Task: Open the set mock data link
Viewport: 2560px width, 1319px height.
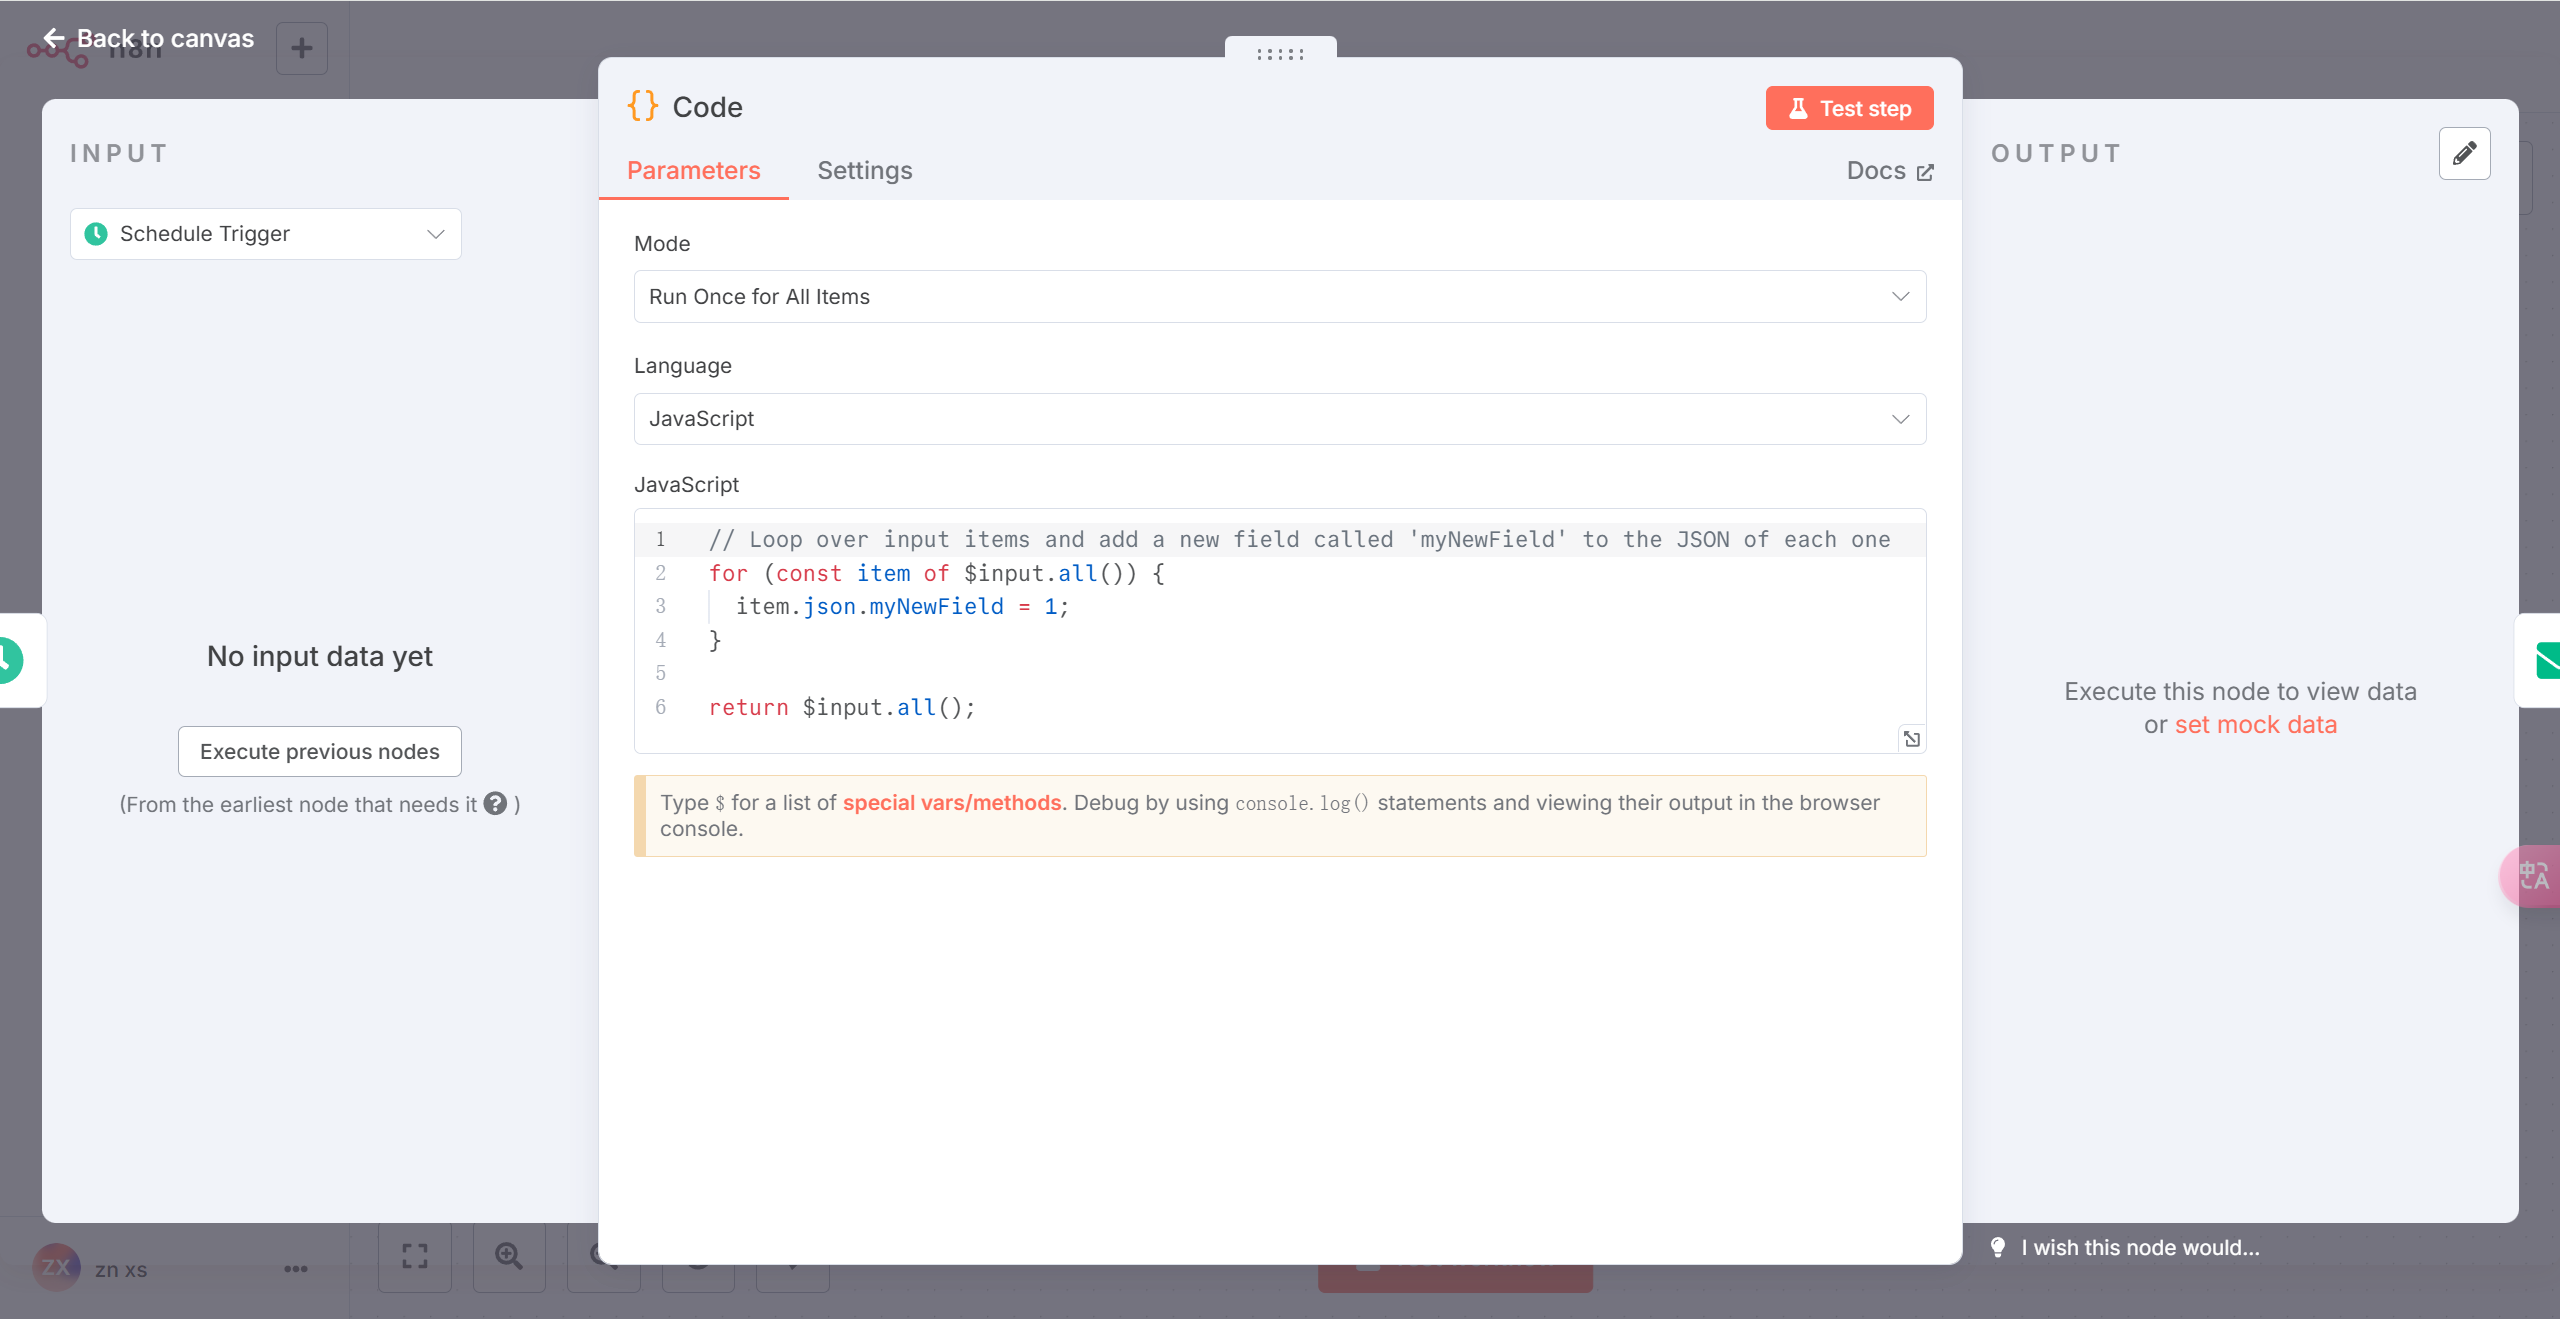Action: tap(2255, 724)
